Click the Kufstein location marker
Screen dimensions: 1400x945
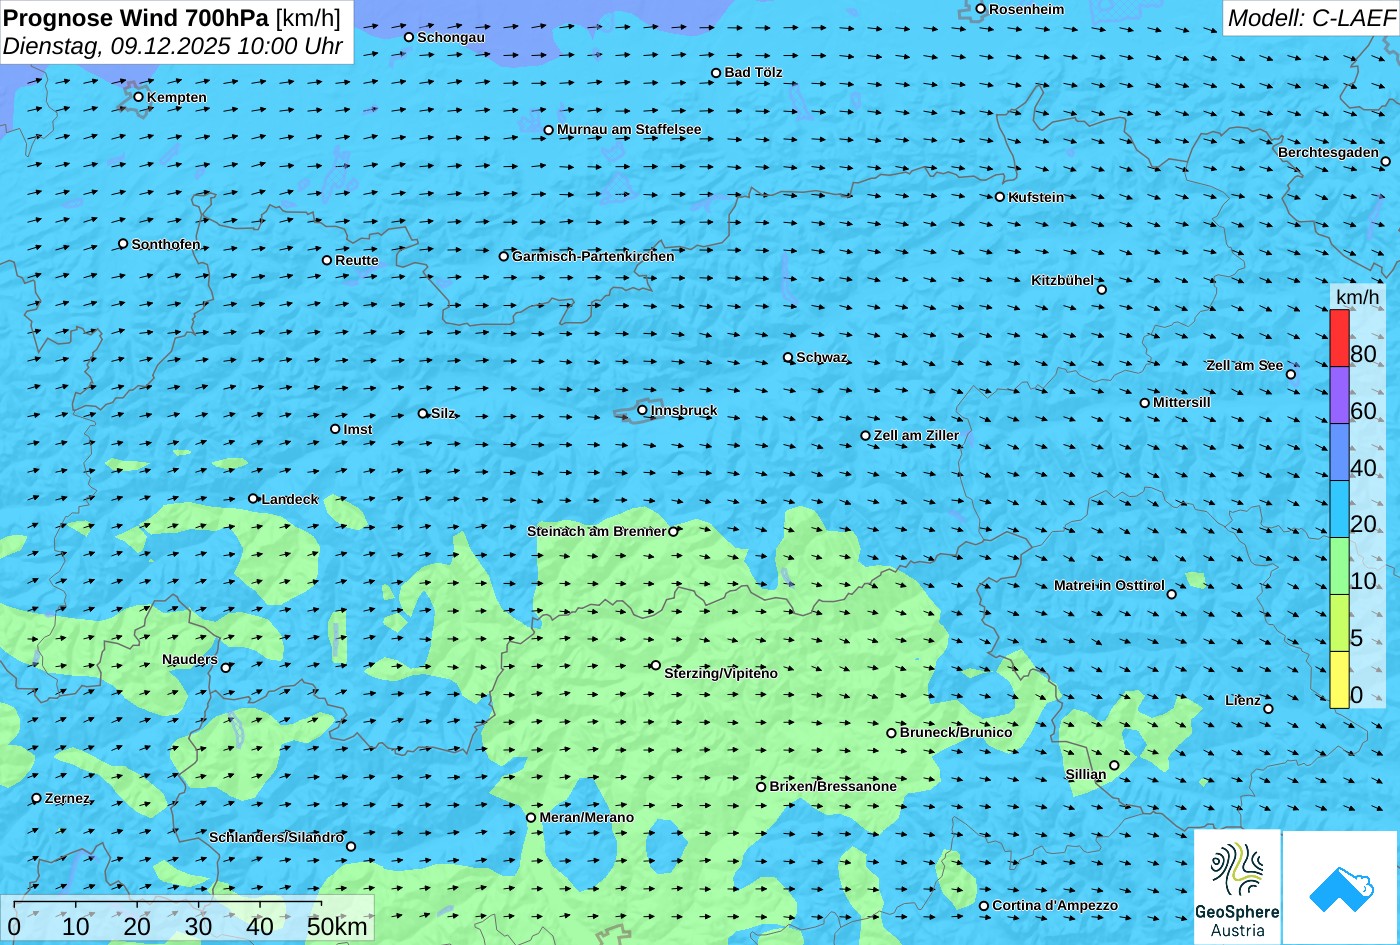pos(1000,197)
